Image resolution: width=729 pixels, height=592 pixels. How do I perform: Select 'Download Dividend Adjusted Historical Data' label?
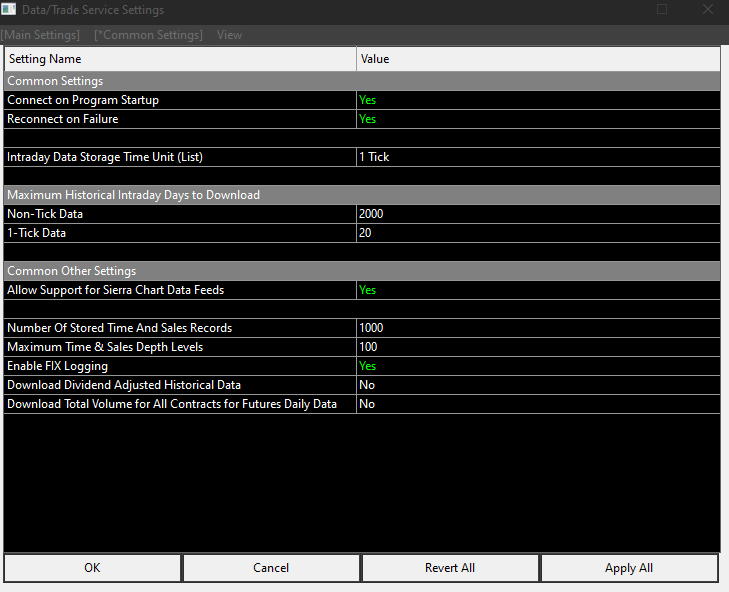(x=124, y=385)
